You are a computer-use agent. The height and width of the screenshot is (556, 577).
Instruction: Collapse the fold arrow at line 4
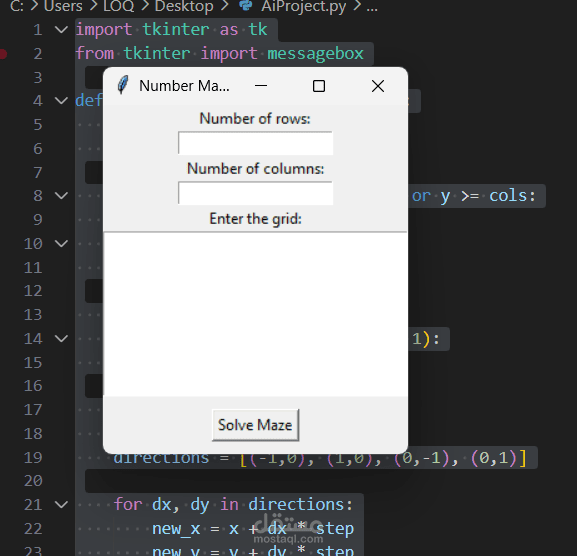[61, 100]
